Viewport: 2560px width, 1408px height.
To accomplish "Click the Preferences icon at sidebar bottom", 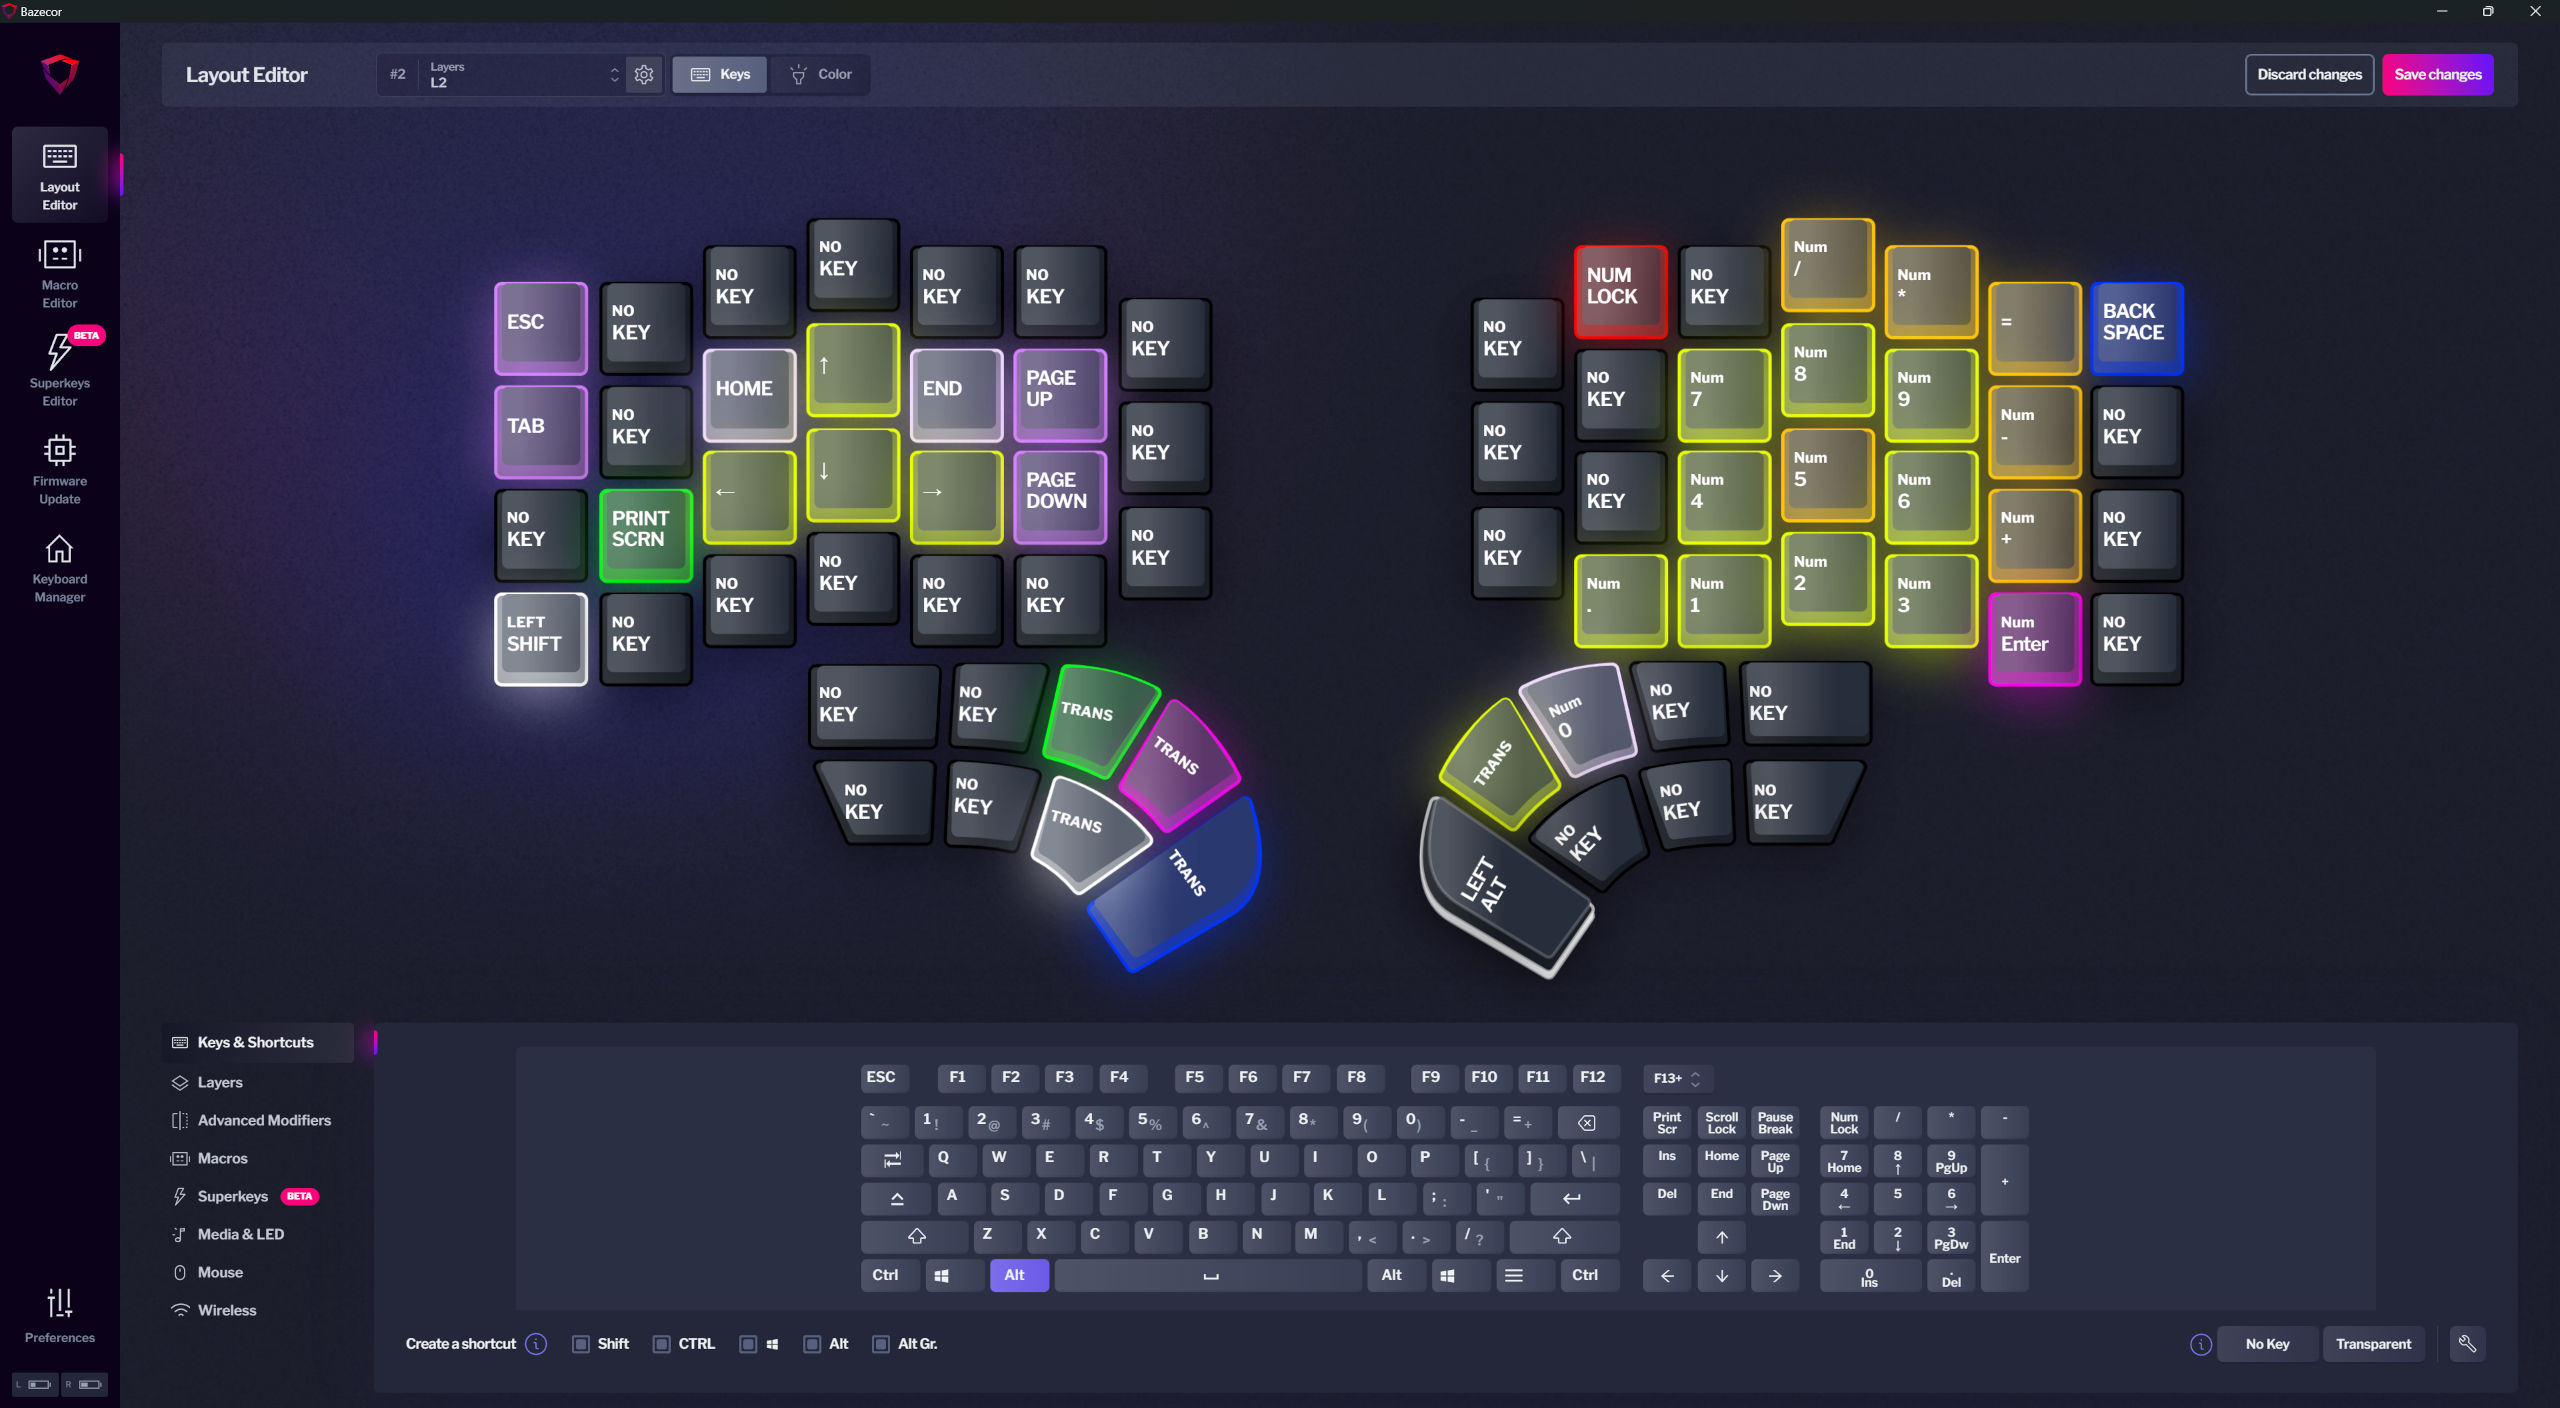I will tap(59, 1313).
